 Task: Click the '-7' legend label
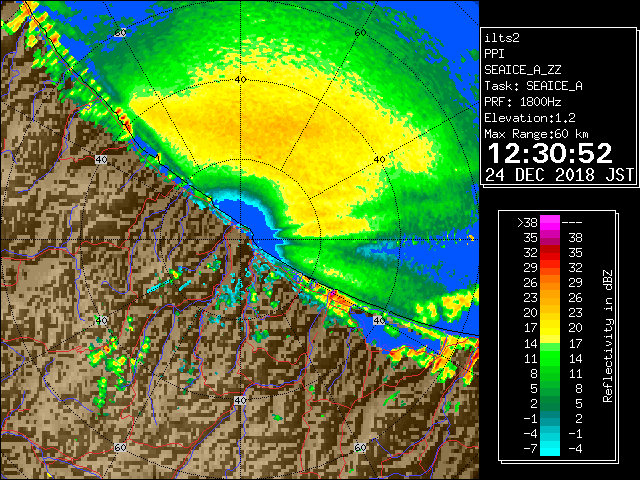530,449
